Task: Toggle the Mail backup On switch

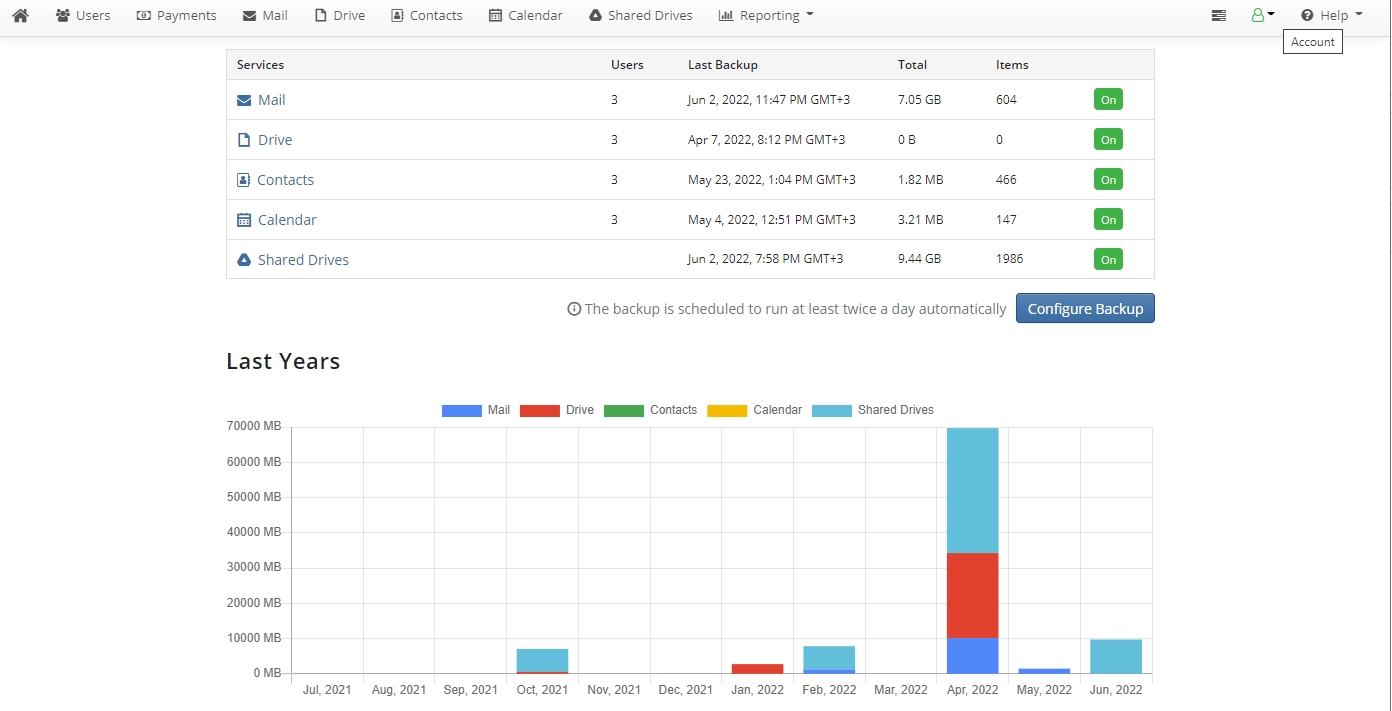Action: click(1108, 100)
